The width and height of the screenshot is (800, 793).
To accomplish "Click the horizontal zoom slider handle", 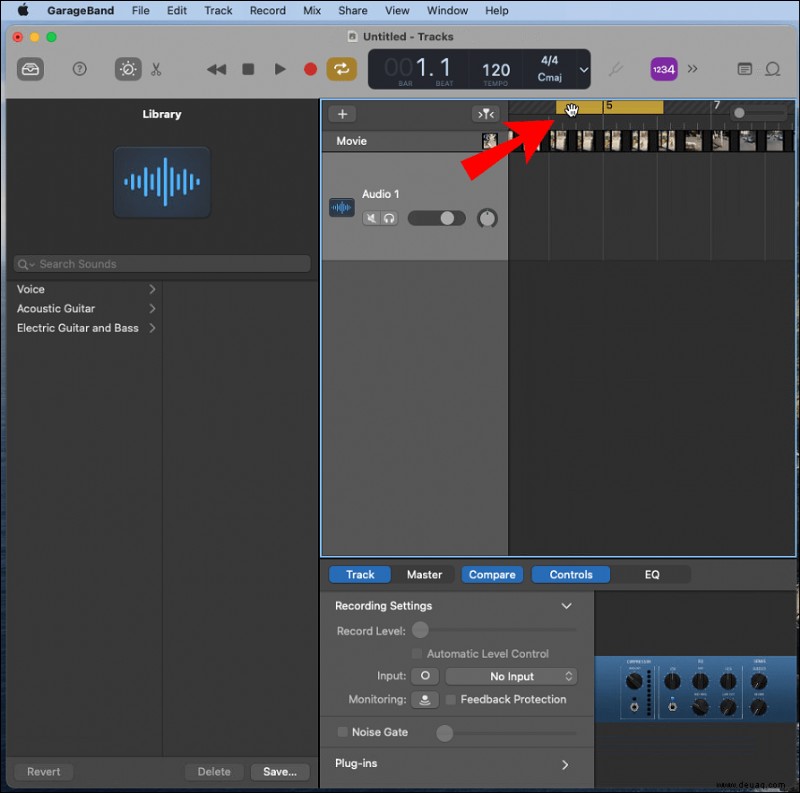I will tap(739, 113).
